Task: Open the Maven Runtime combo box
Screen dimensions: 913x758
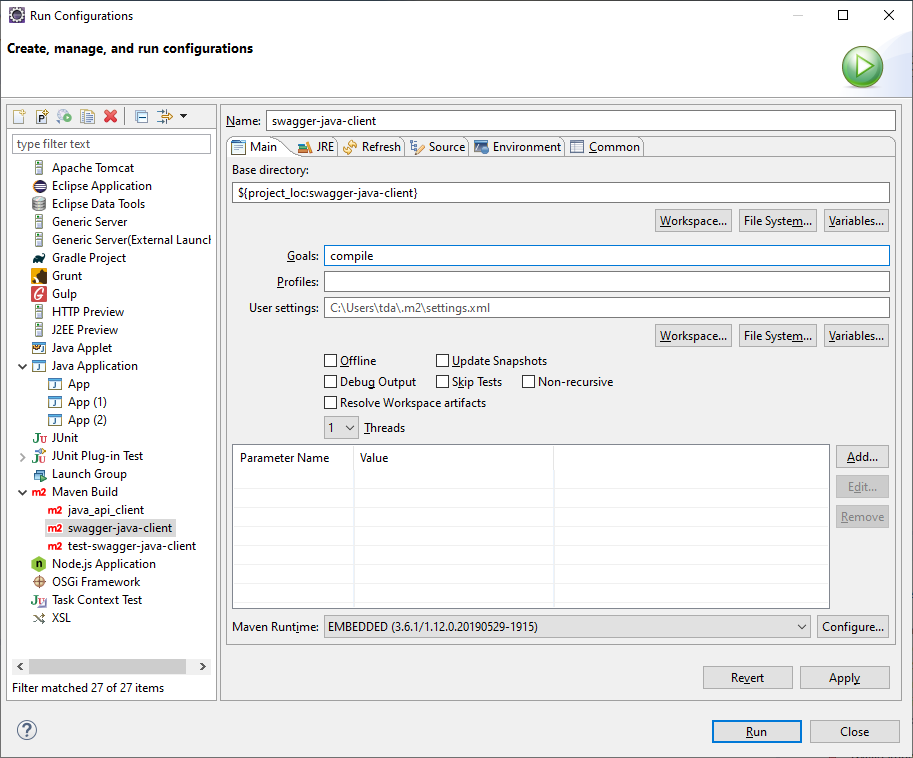Action: point(566,627)
